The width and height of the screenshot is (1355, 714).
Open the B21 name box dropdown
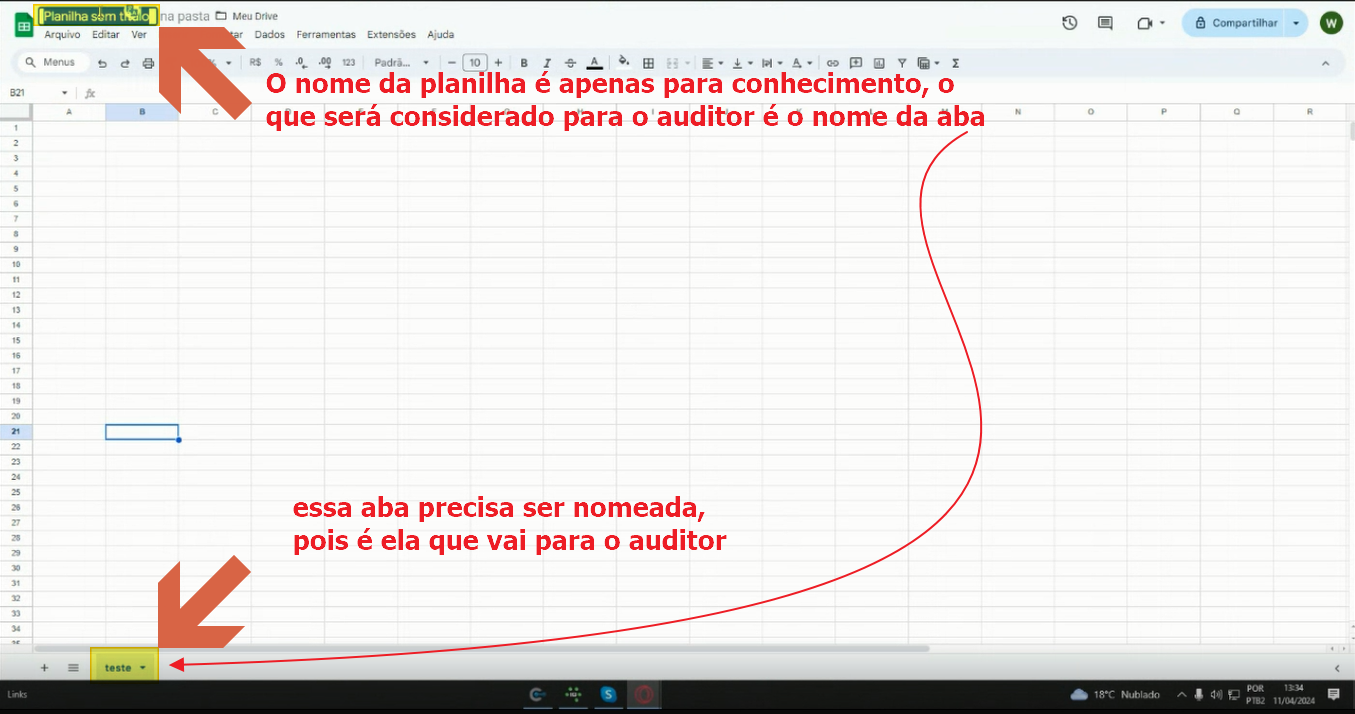65,93
